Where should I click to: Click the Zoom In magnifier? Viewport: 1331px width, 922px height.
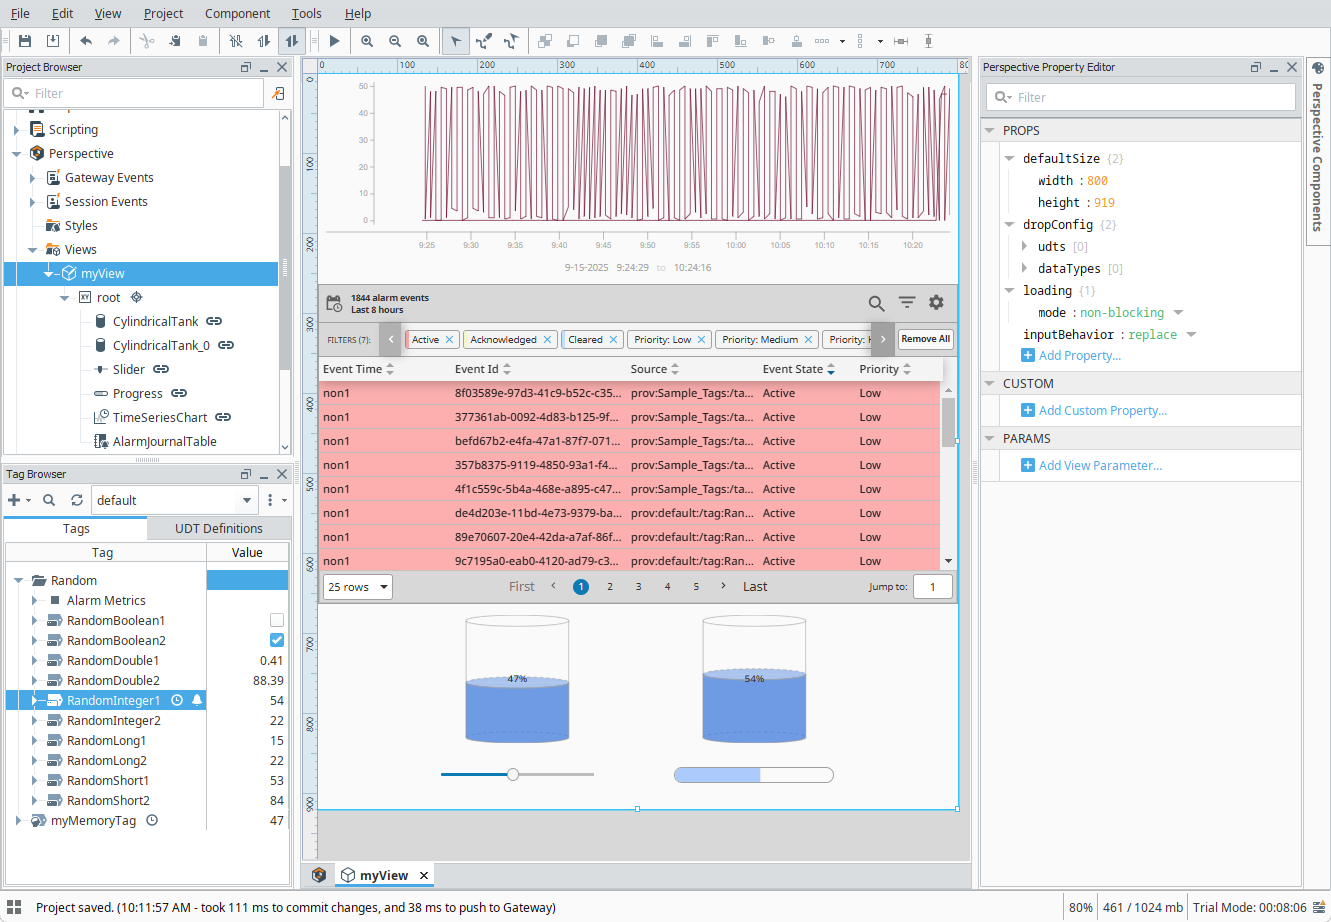pos(367,41)
